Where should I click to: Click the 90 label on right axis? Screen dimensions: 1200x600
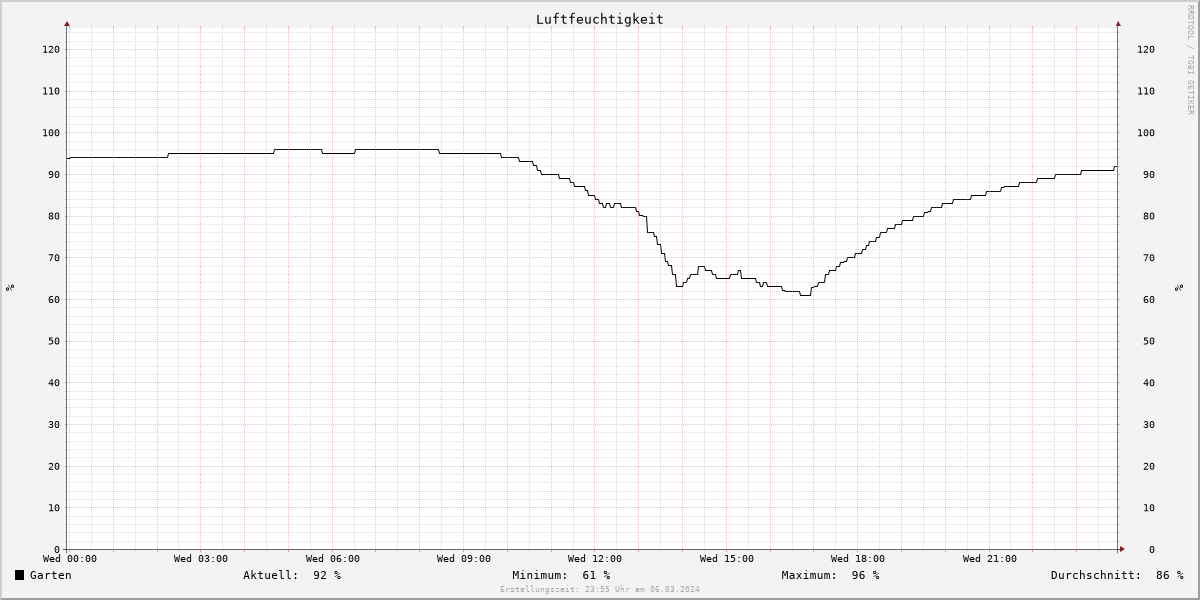point(1149,174)
